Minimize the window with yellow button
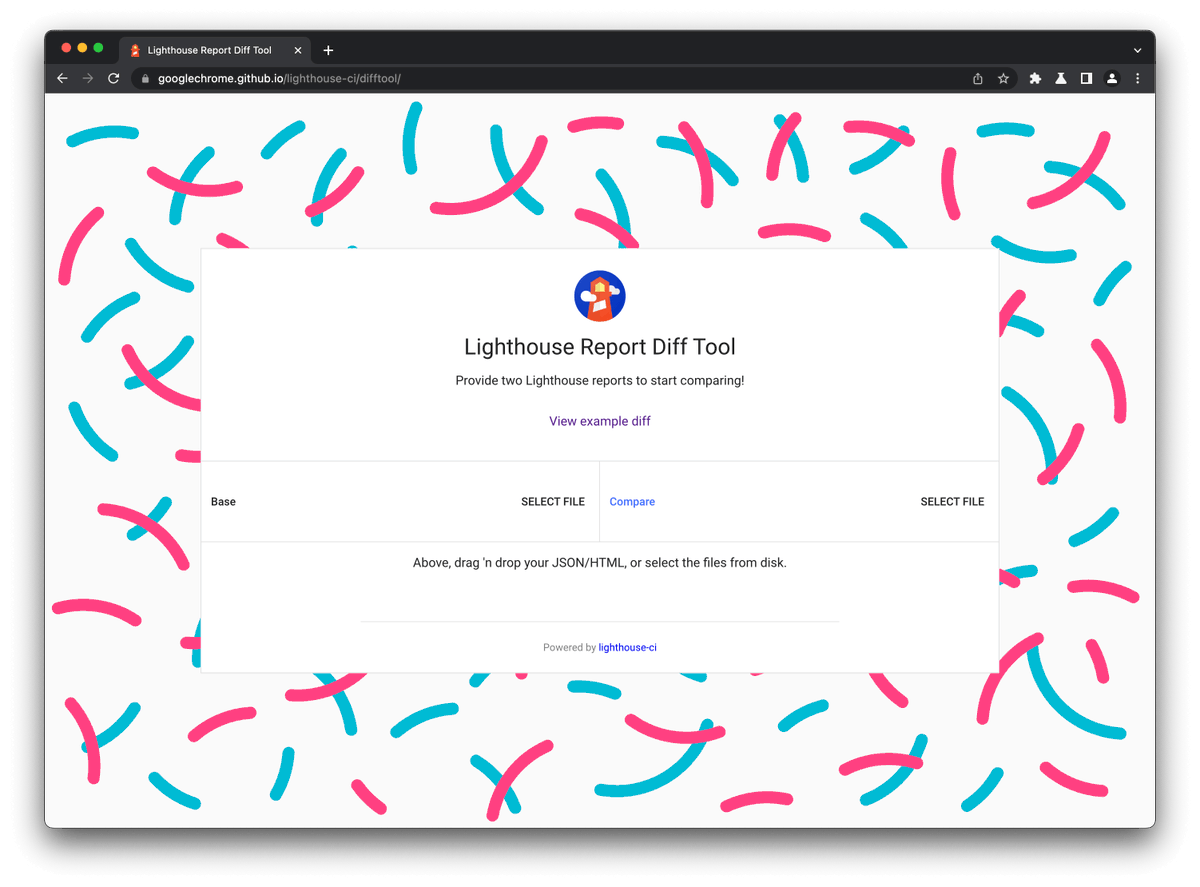Image resolution: width=1200 pixels, height=887 pixels. point(82,48)
